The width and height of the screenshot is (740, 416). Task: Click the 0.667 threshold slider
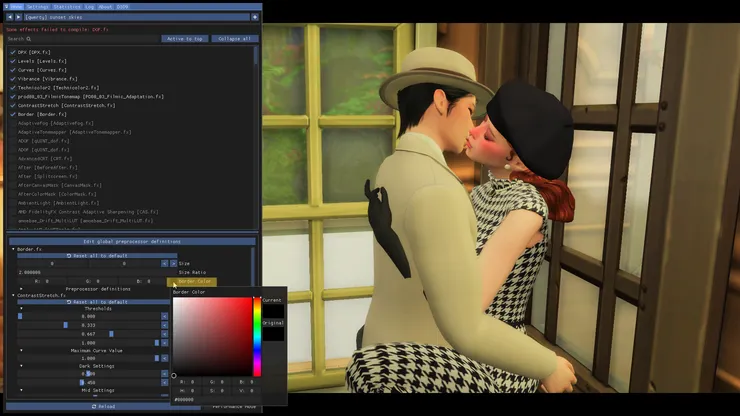point(89,334)
